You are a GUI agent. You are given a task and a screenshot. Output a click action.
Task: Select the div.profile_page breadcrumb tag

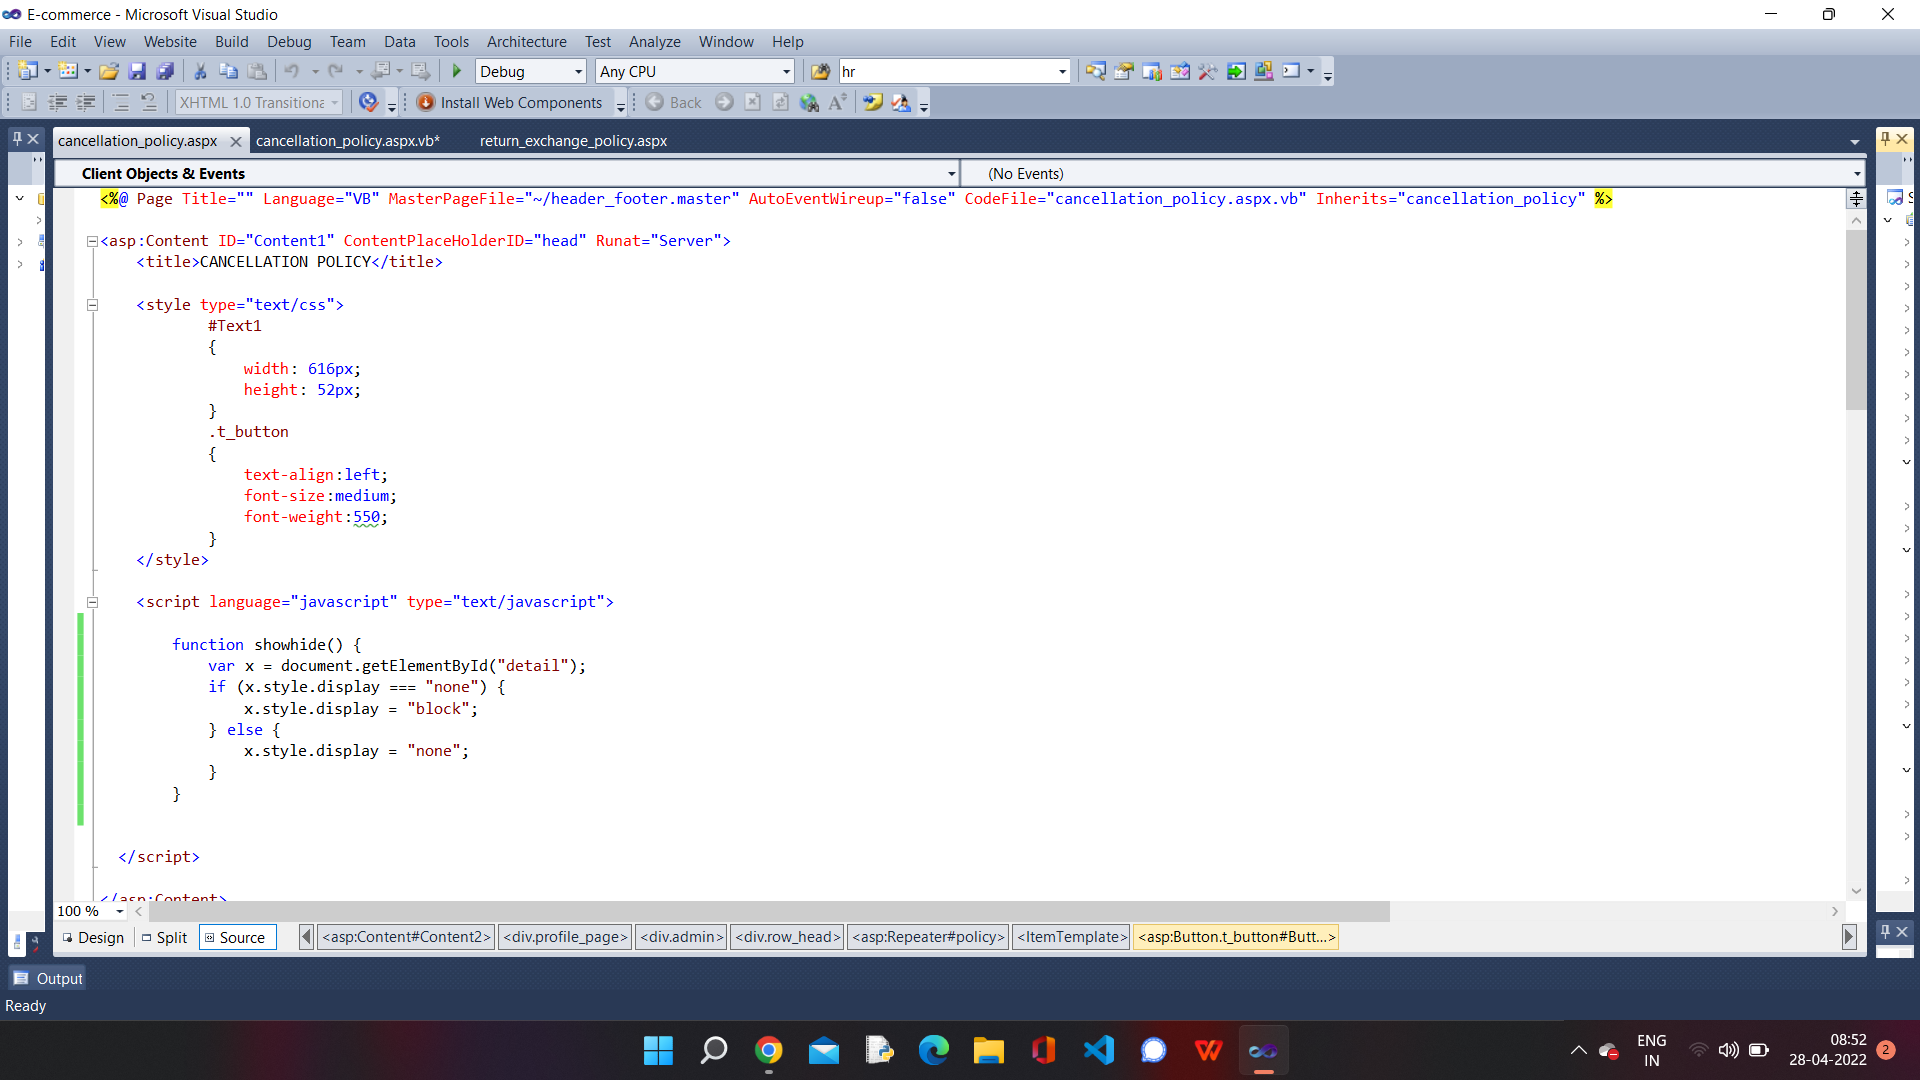(x=565, y=937)
